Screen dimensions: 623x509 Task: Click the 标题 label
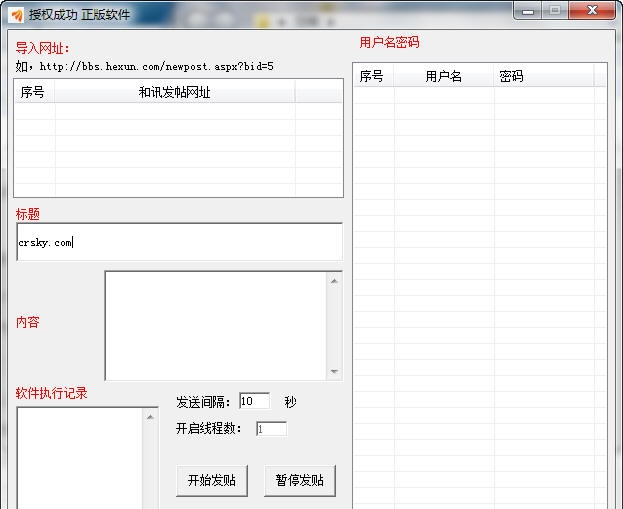28,214
